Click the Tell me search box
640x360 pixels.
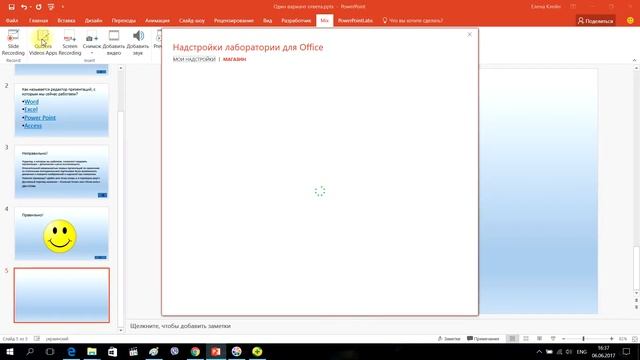coord(413,20)
